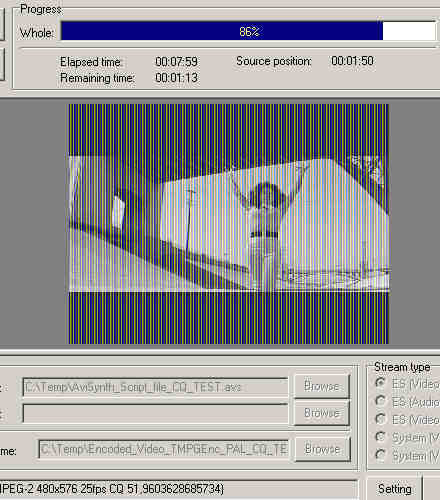Click the Whole progress bar showing 86%
Image resolution: width=440 pixels, height=500 pixels.
248,31
